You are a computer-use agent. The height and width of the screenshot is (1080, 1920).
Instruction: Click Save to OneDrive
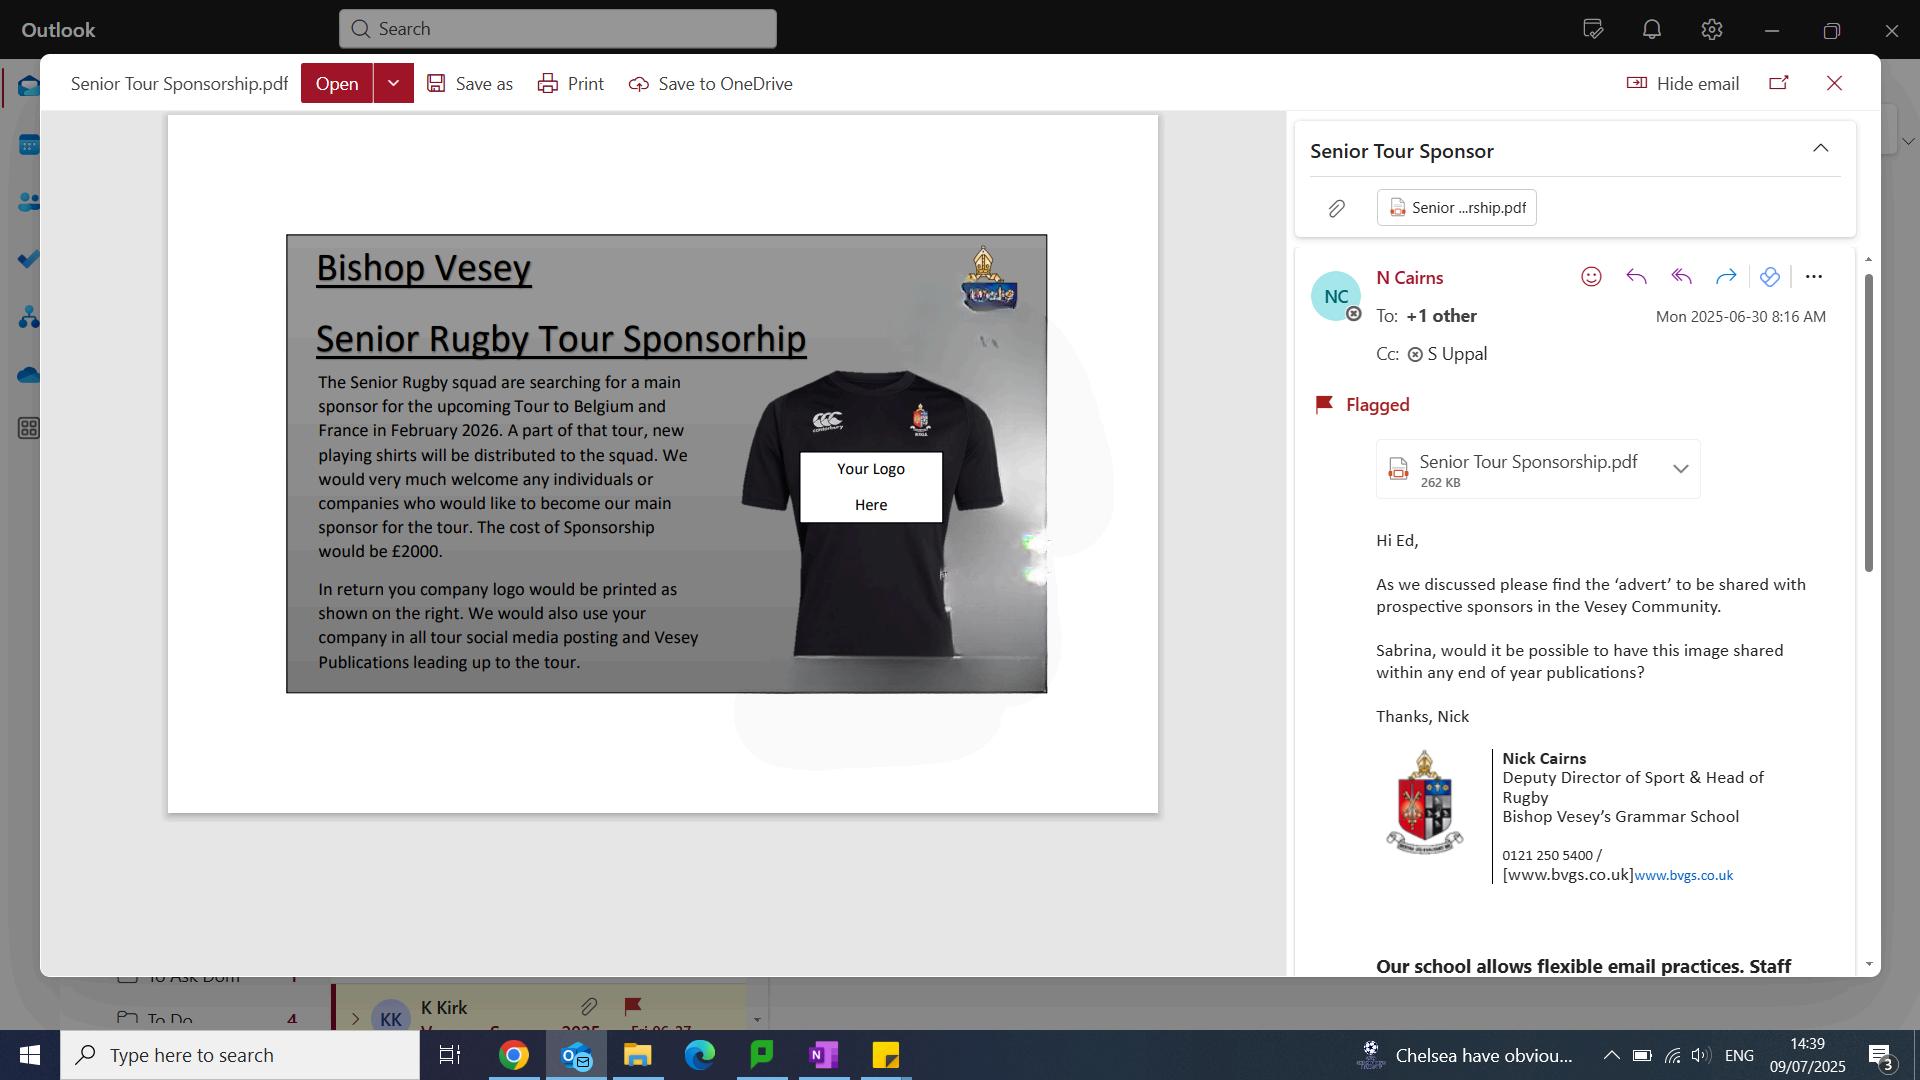click(710, 84)
